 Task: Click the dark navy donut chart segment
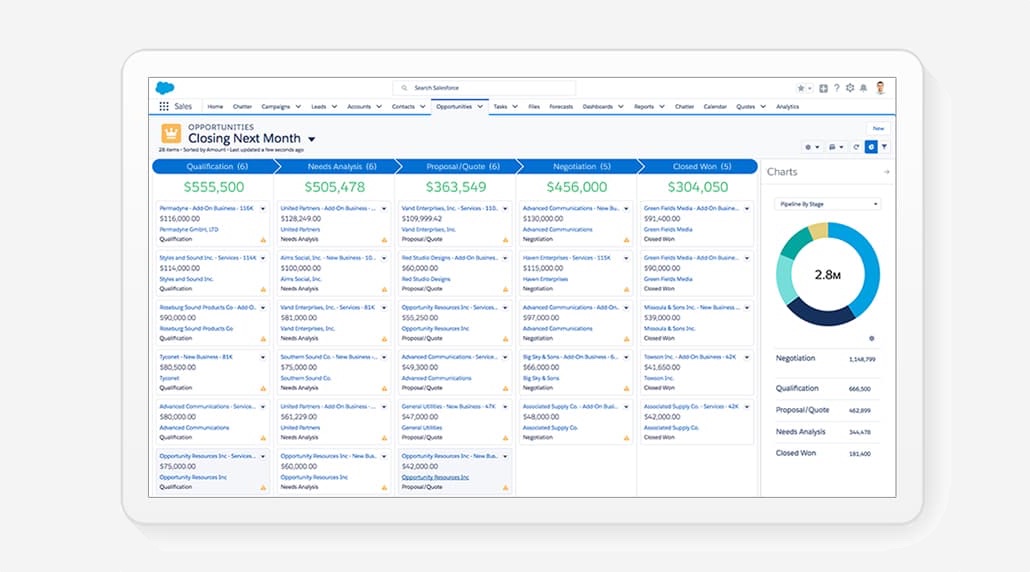click(820, 316)
